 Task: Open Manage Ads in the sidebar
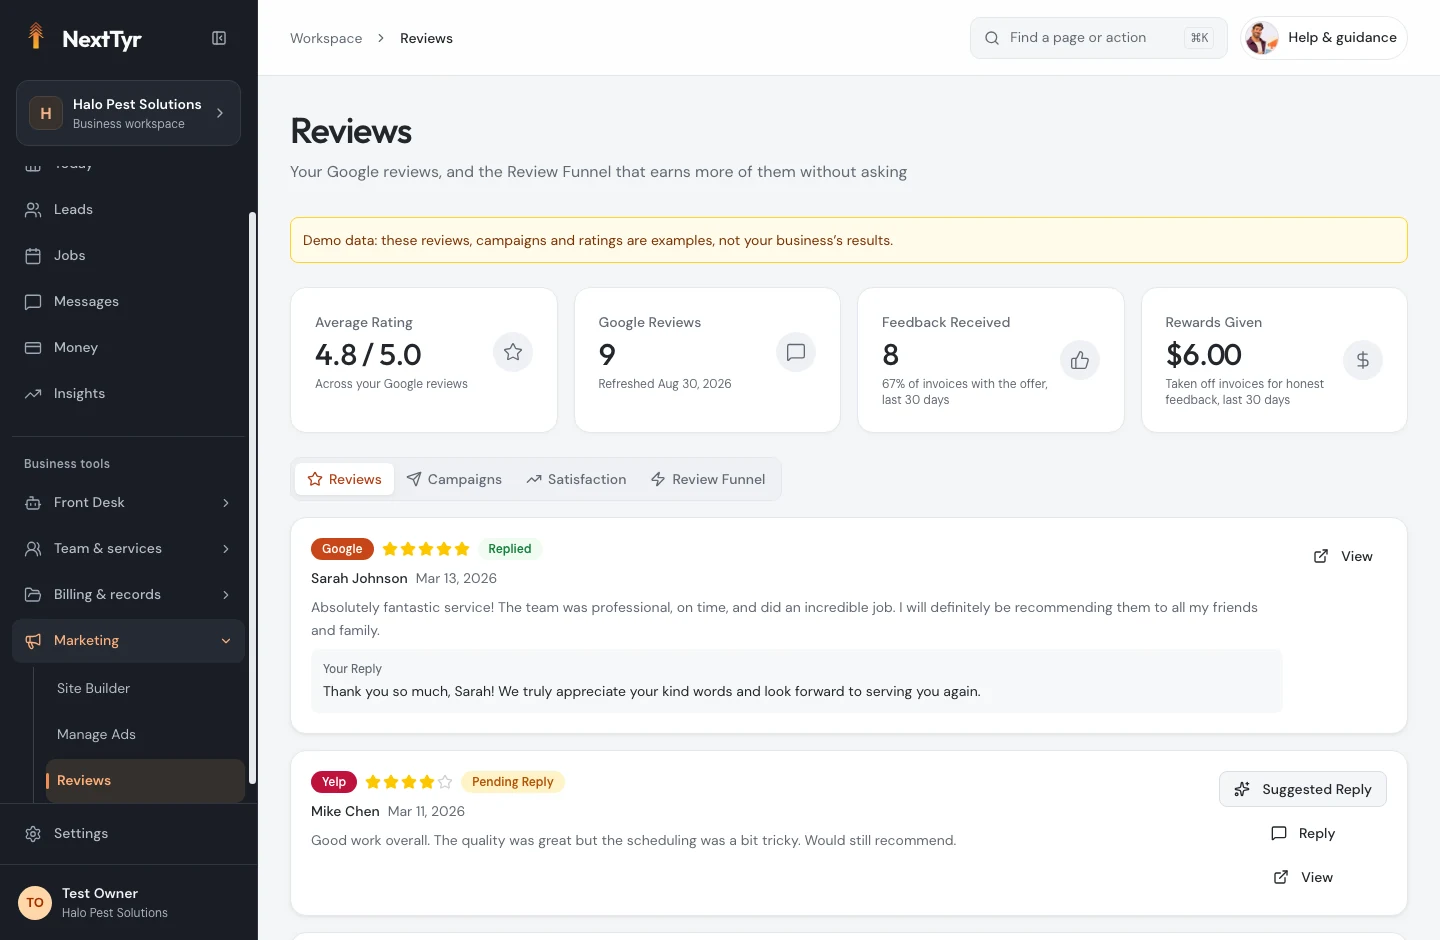(x=144, y=734)
